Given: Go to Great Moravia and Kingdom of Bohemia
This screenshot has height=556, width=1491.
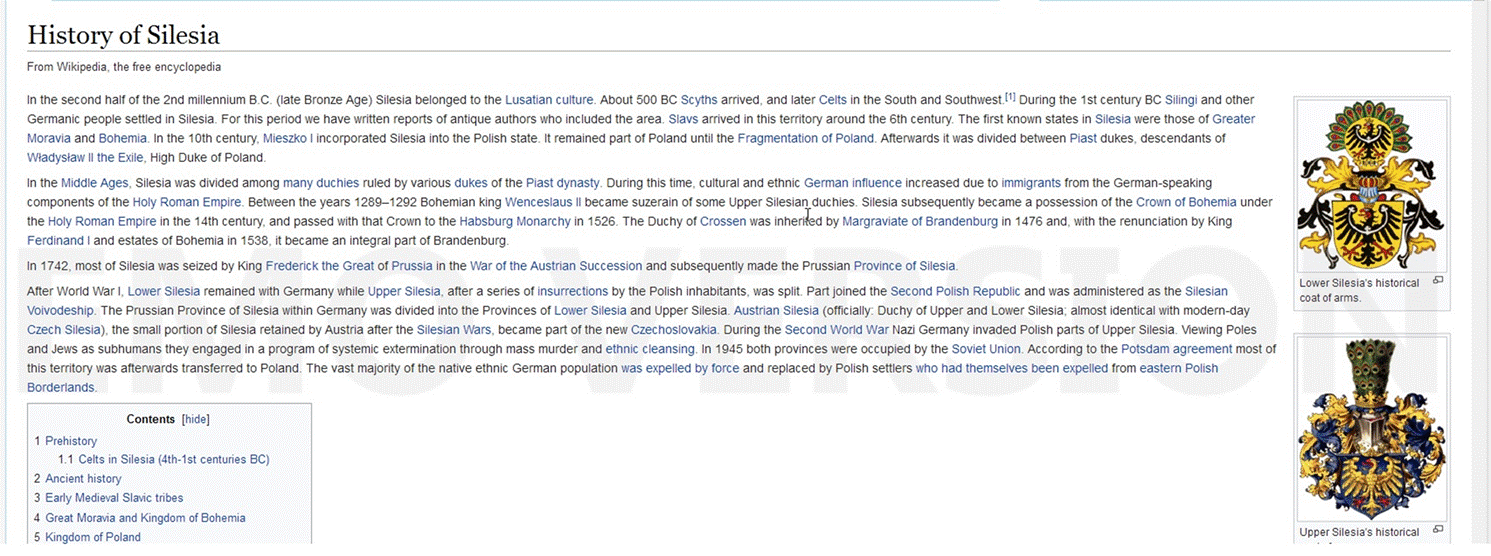Looking at the screenshot, I should pyautogui.click(x=145, y=518).
